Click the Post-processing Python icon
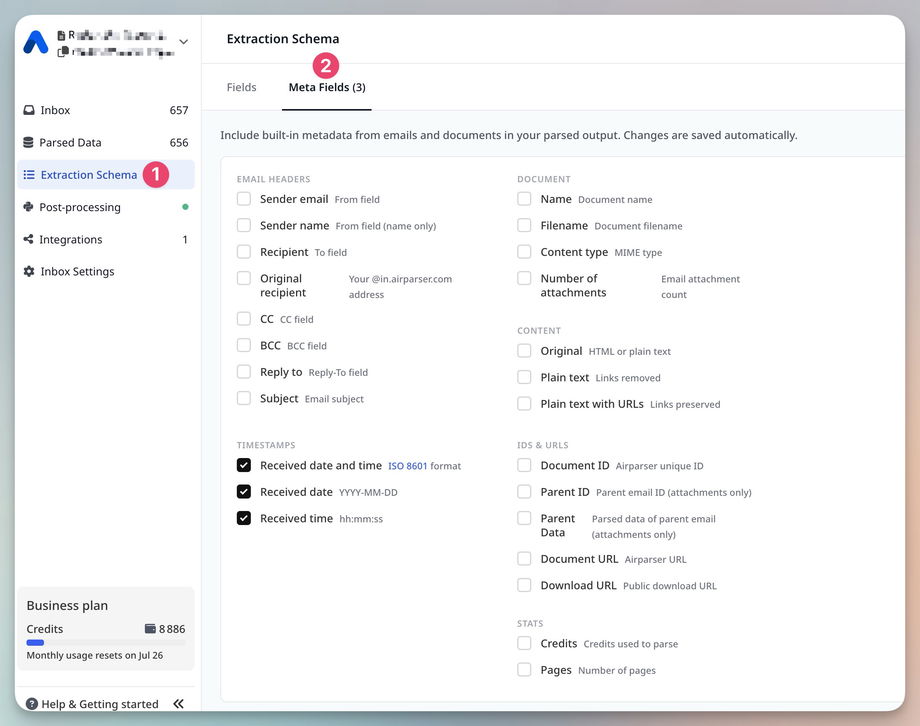 28,207
